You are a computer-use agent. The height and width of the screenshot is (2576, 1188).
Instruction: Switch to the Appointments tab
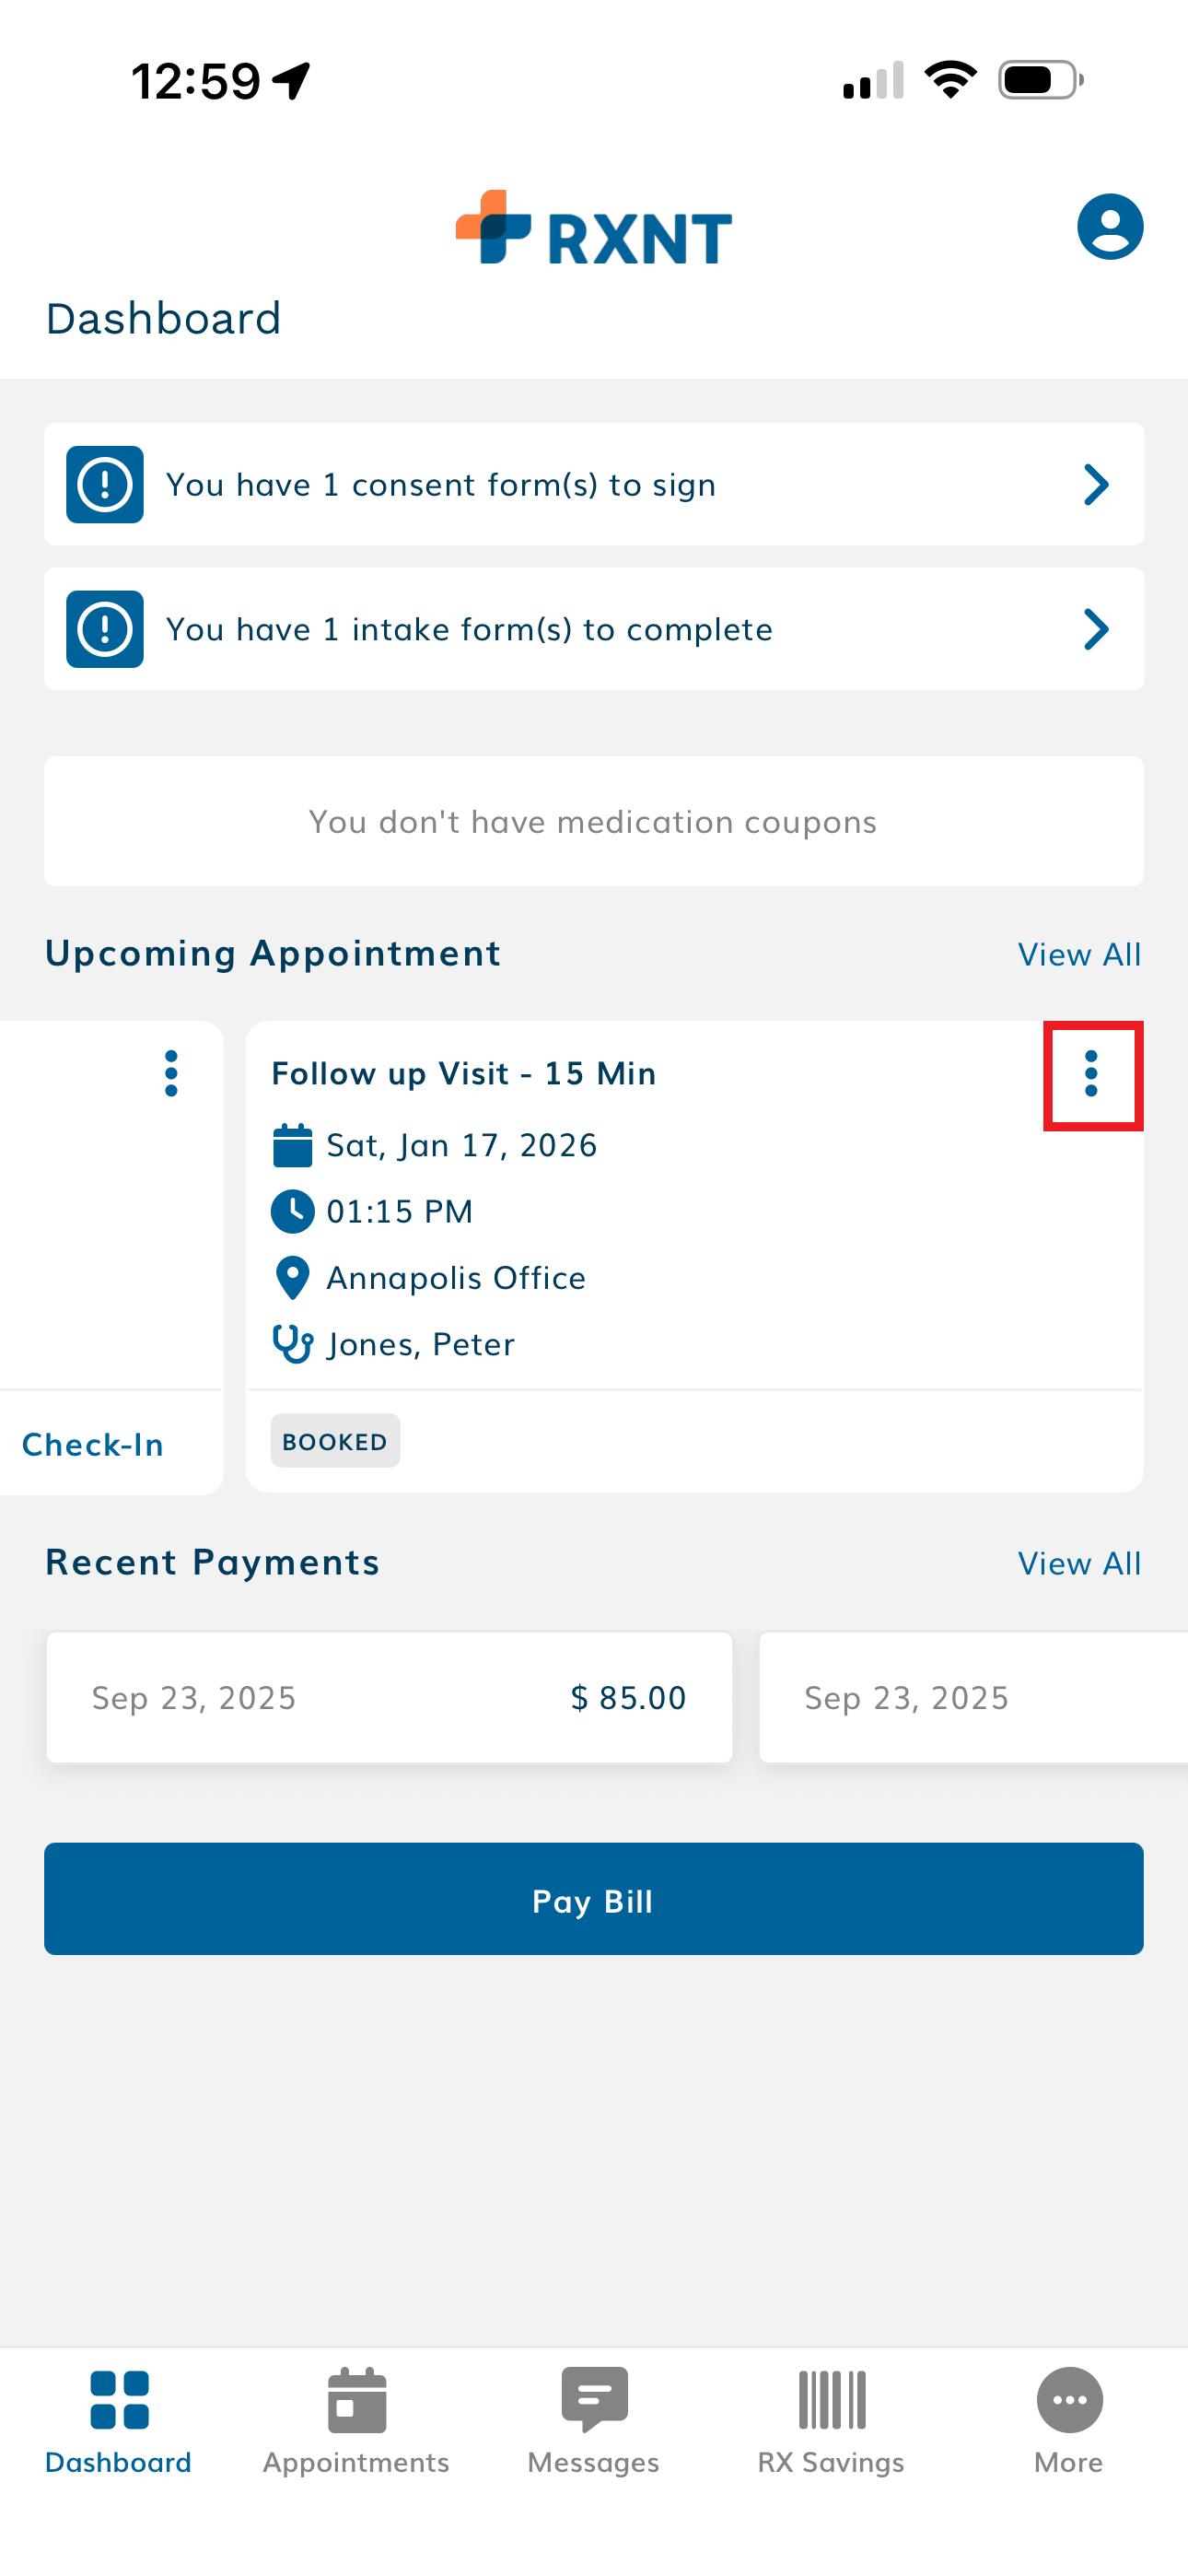[356, 2420]
